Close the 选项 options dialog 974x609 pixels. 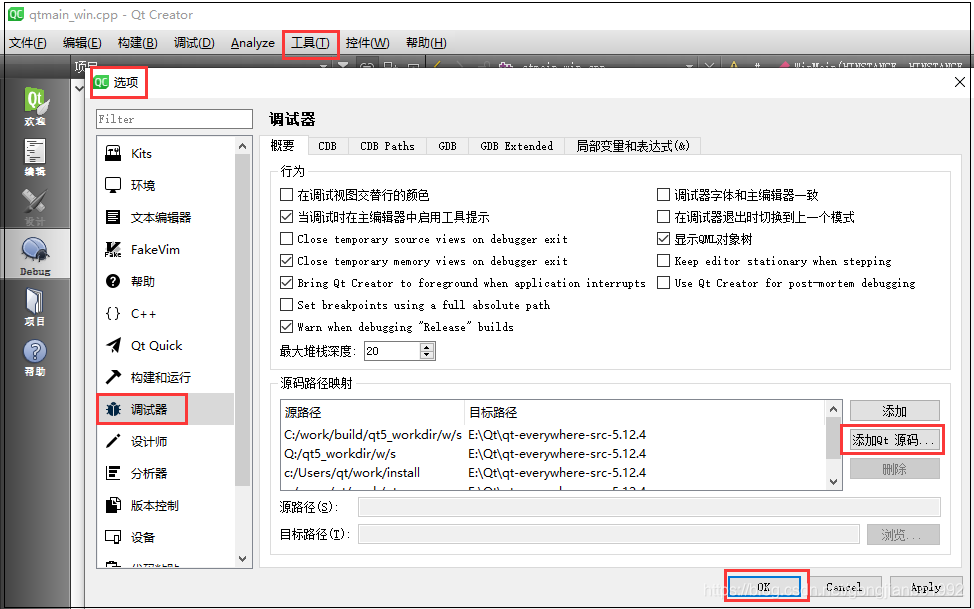[960, 83]
